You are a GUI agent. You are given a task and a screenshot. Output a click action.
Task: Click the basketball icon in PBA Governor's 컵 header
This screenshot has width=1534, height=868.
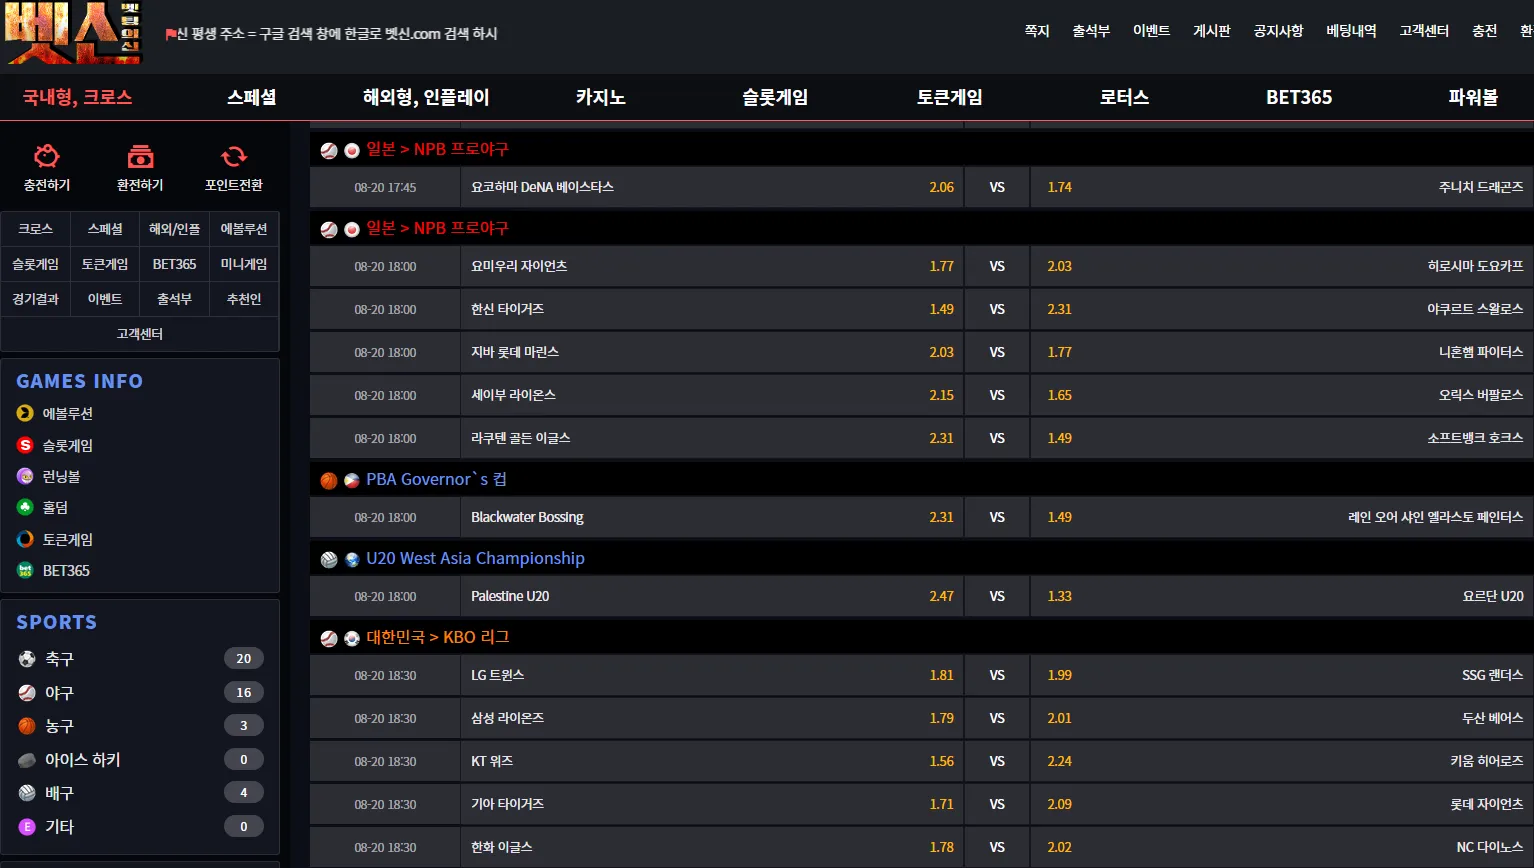[329, 480]
